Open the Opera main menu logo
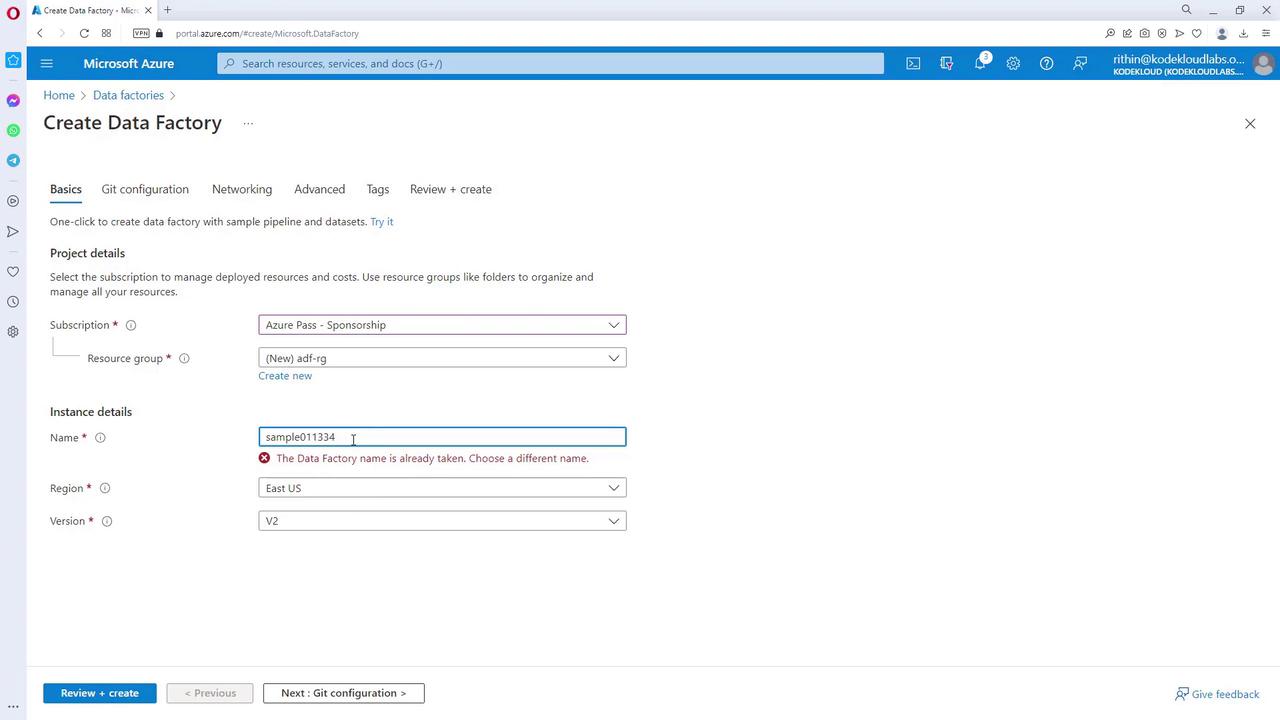 point(13,13)
